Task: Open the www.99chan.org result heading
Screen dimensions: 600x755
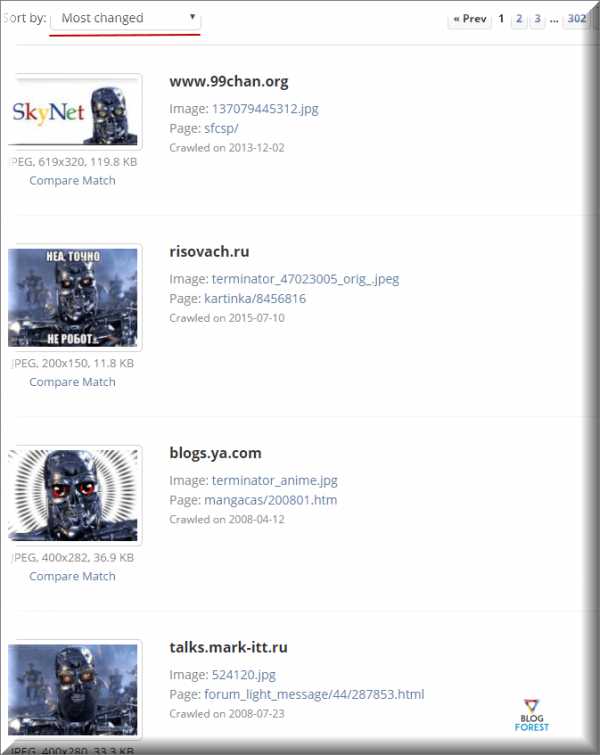Action: pos(229,81)
